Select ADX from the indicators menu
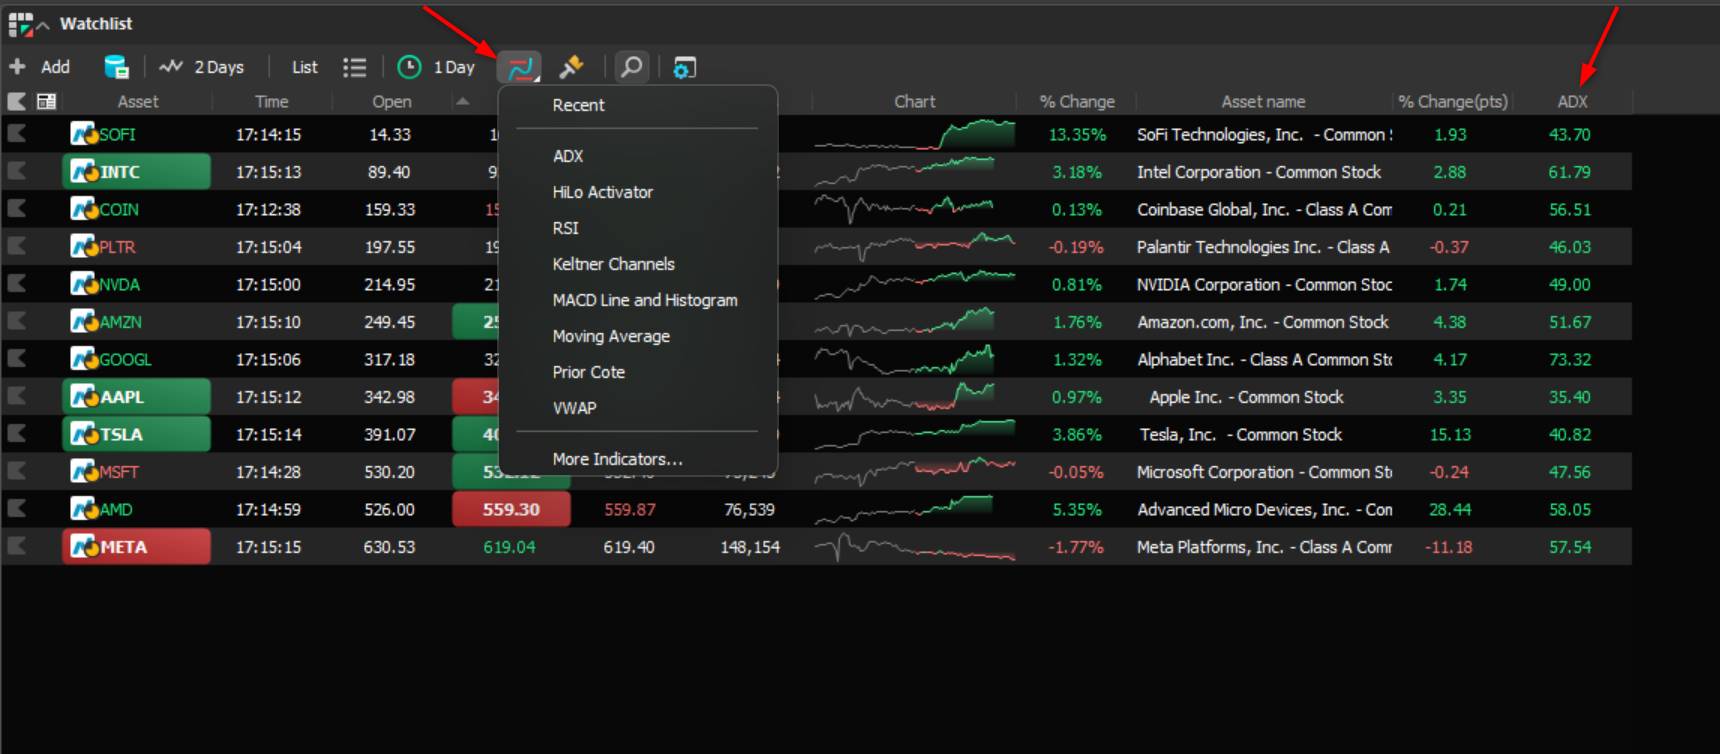Image resolution: width=1720 pixels, height=754 pixels. (568, 156)
